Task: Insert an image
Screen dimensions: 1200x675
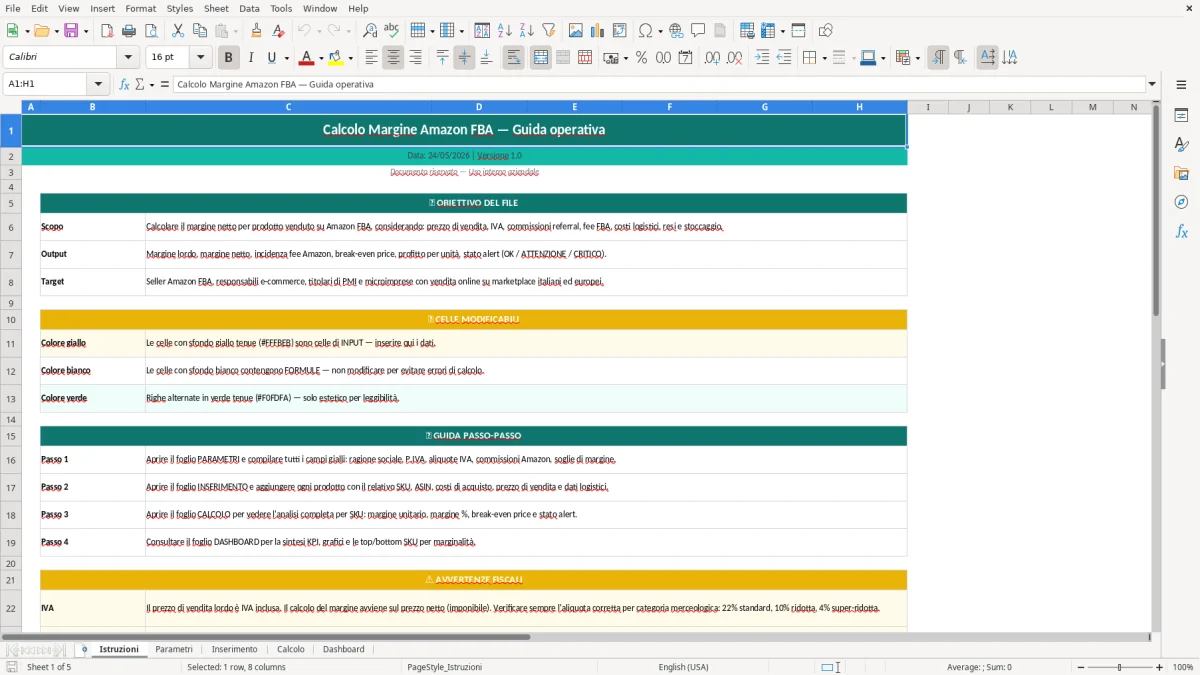Action: click(576, 31)
